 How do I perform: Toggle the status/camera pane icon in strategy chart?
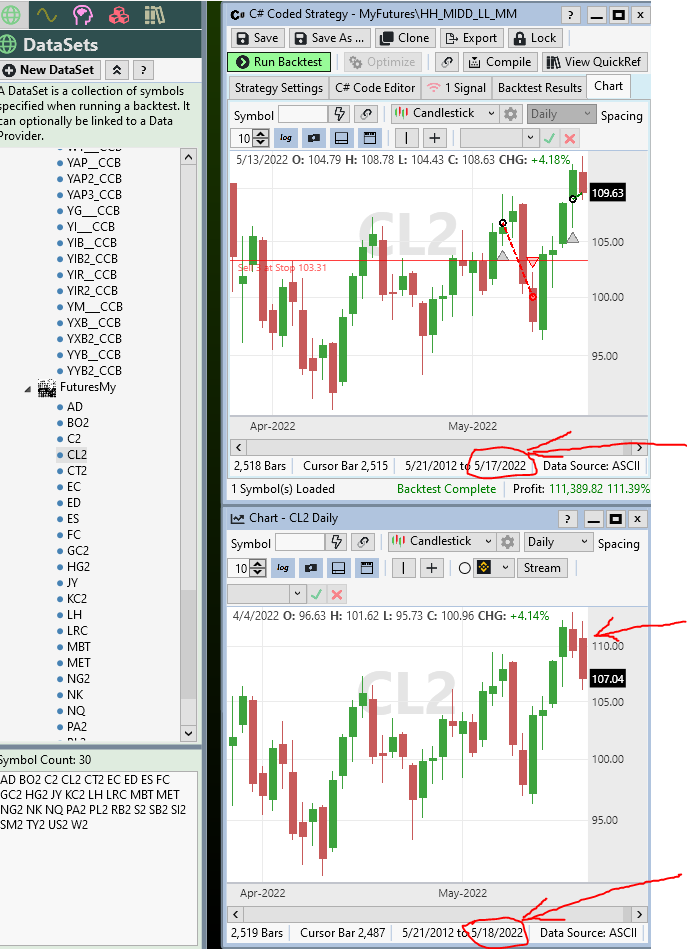click(314, 138)
